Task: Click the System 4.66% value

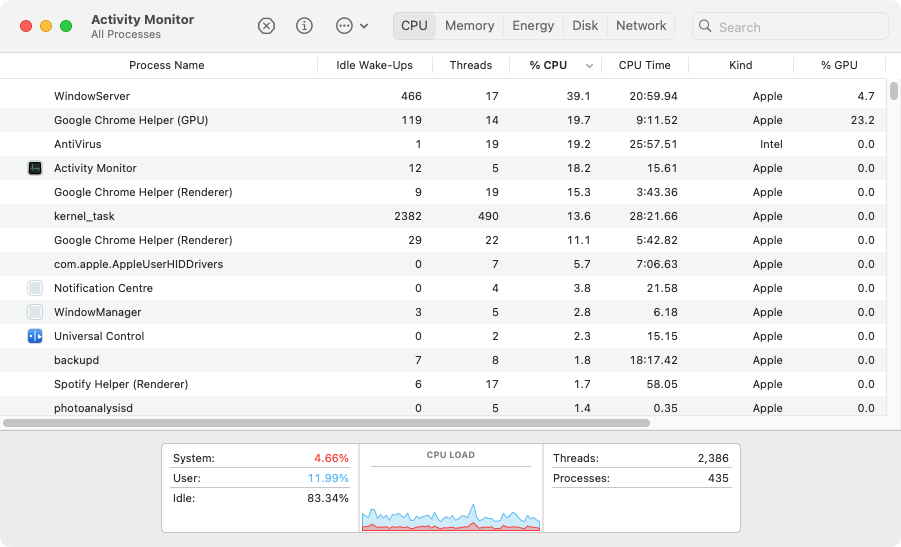Action: pyautogui.click(x=331, y=458)
